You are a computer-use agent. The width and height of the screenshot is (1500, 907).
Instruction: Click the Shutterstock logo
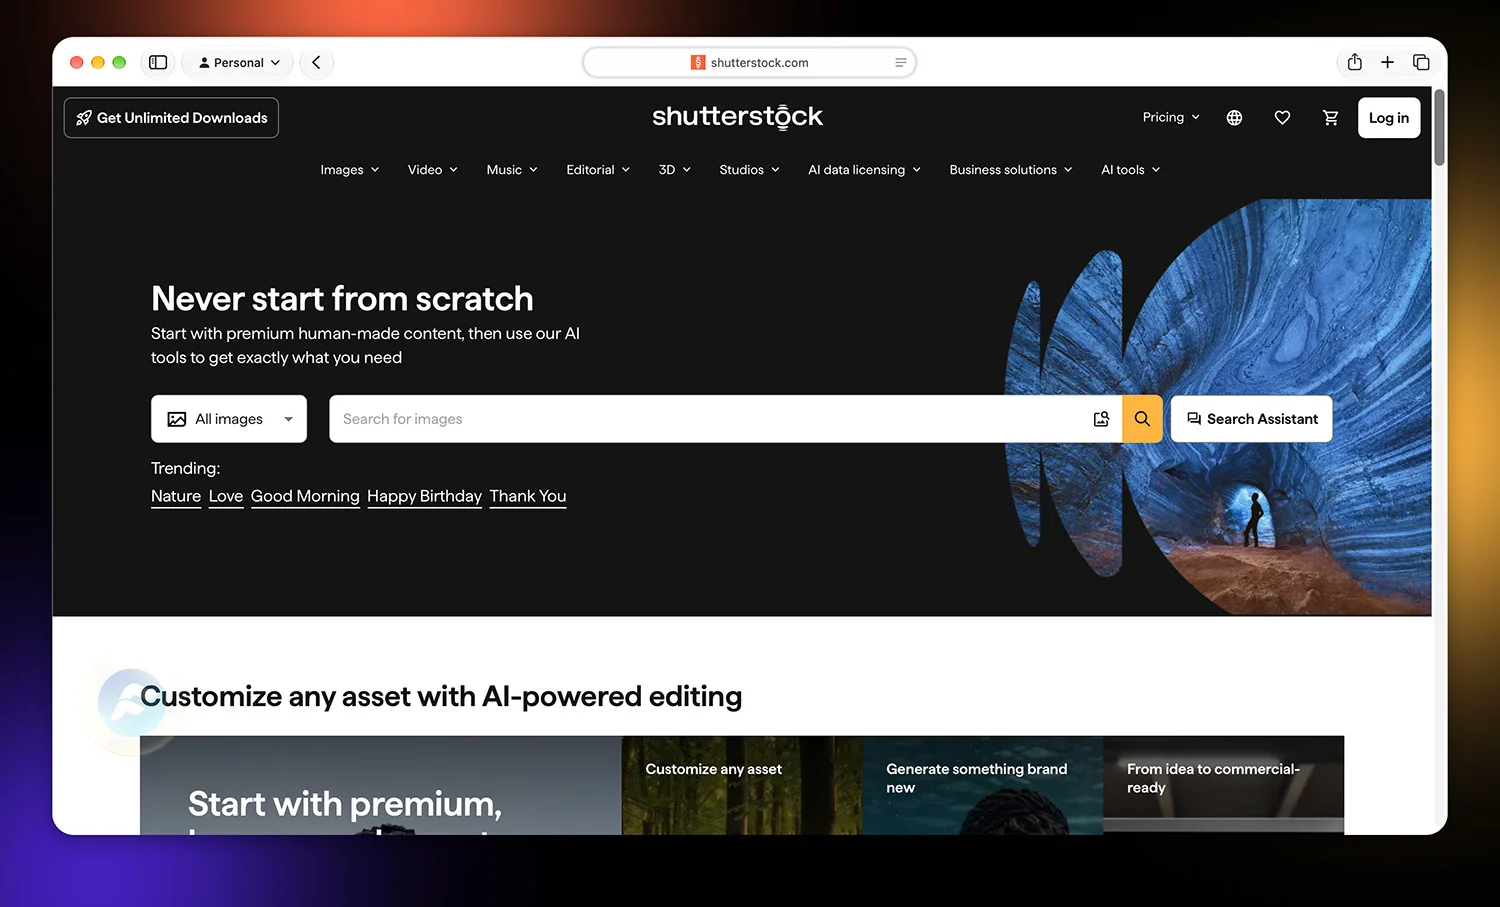(737, 116)
